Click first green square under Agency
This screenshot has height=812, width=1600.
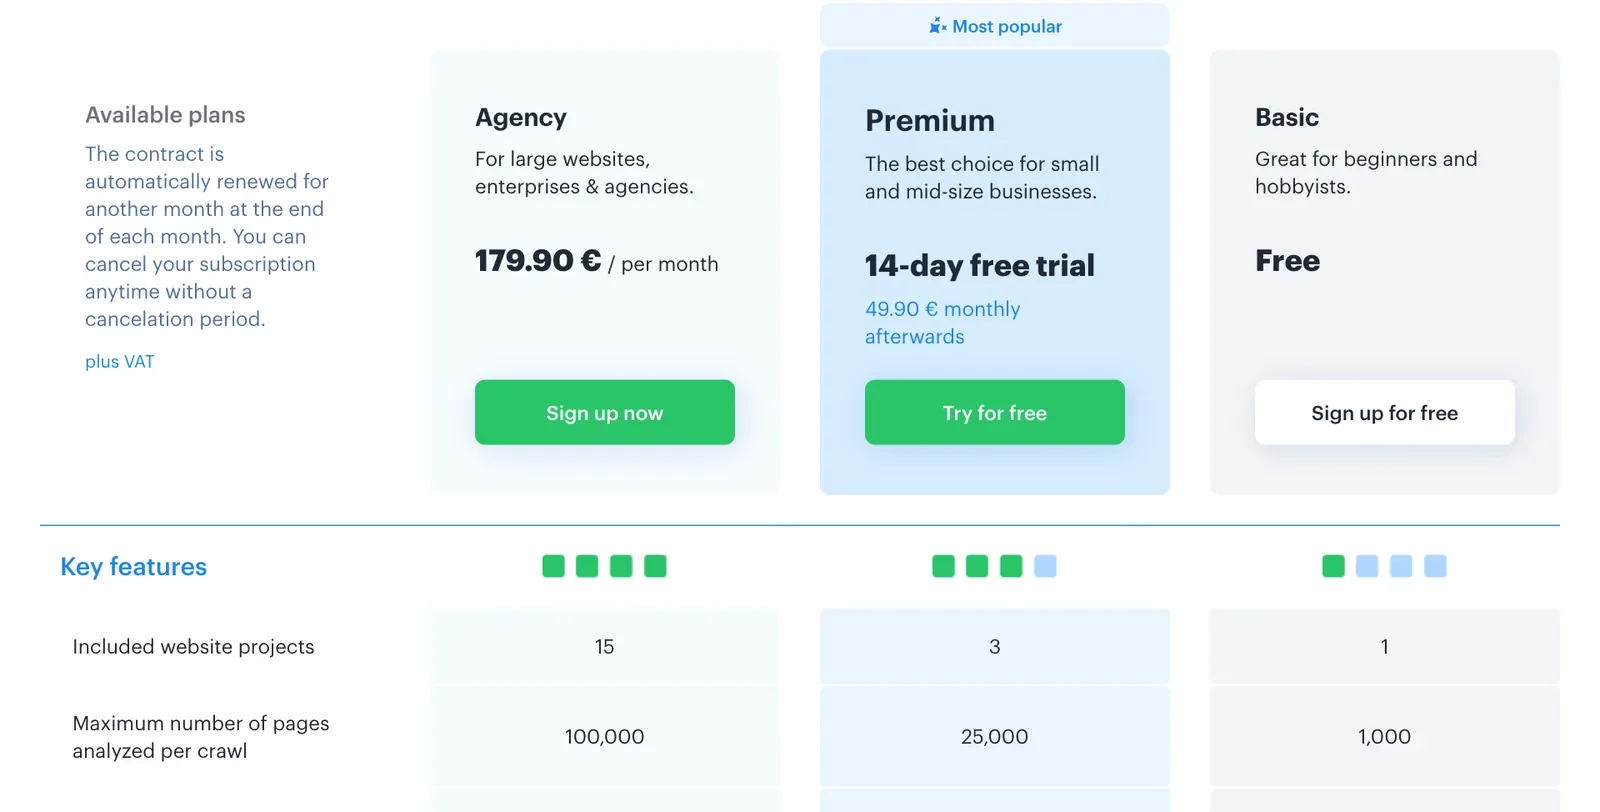click(x=553, y=566)
